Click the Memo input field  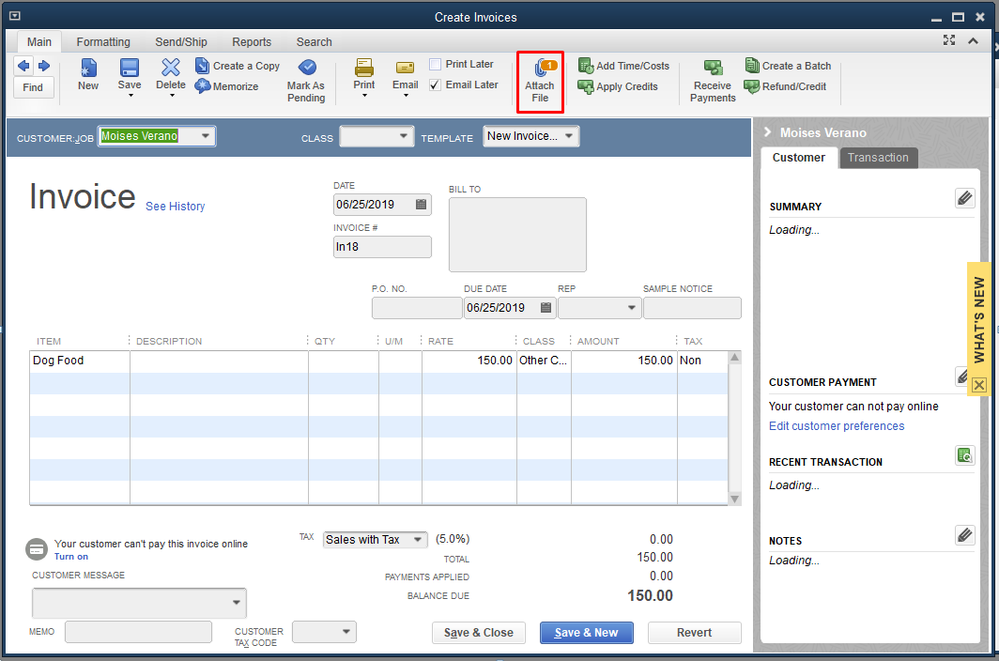click(x=138, y=632)
